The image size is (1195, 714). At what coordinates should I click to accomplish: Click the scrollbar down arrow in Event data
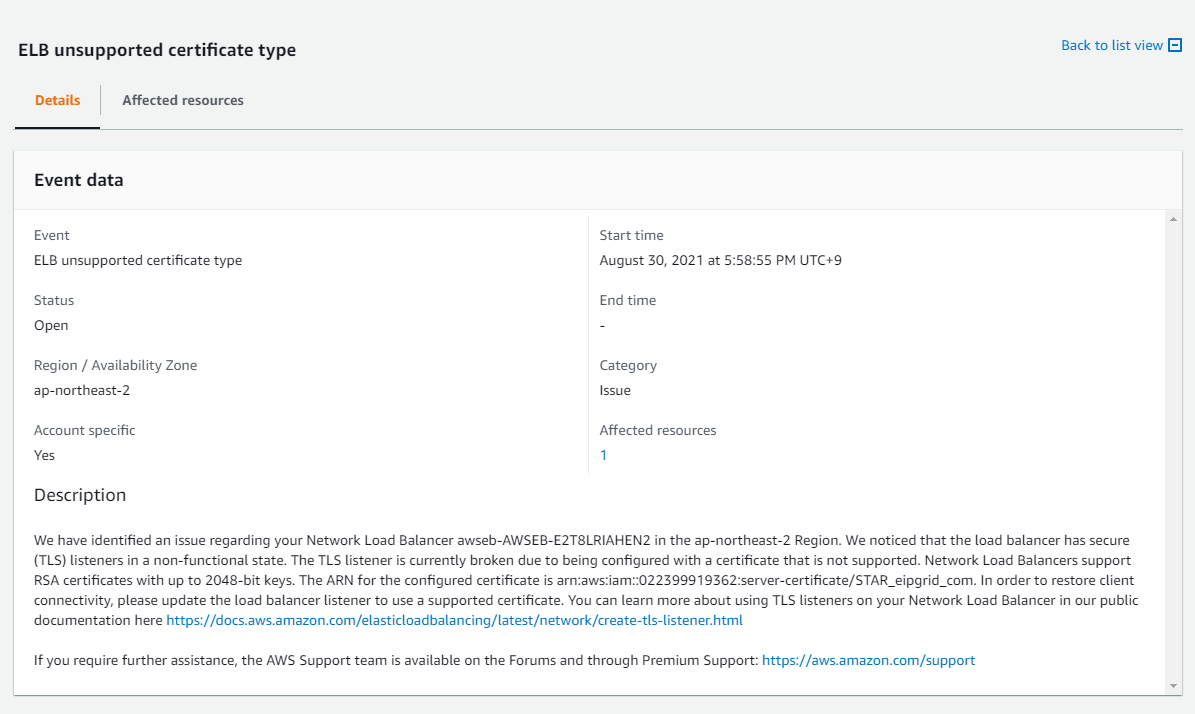point(1173,685)
